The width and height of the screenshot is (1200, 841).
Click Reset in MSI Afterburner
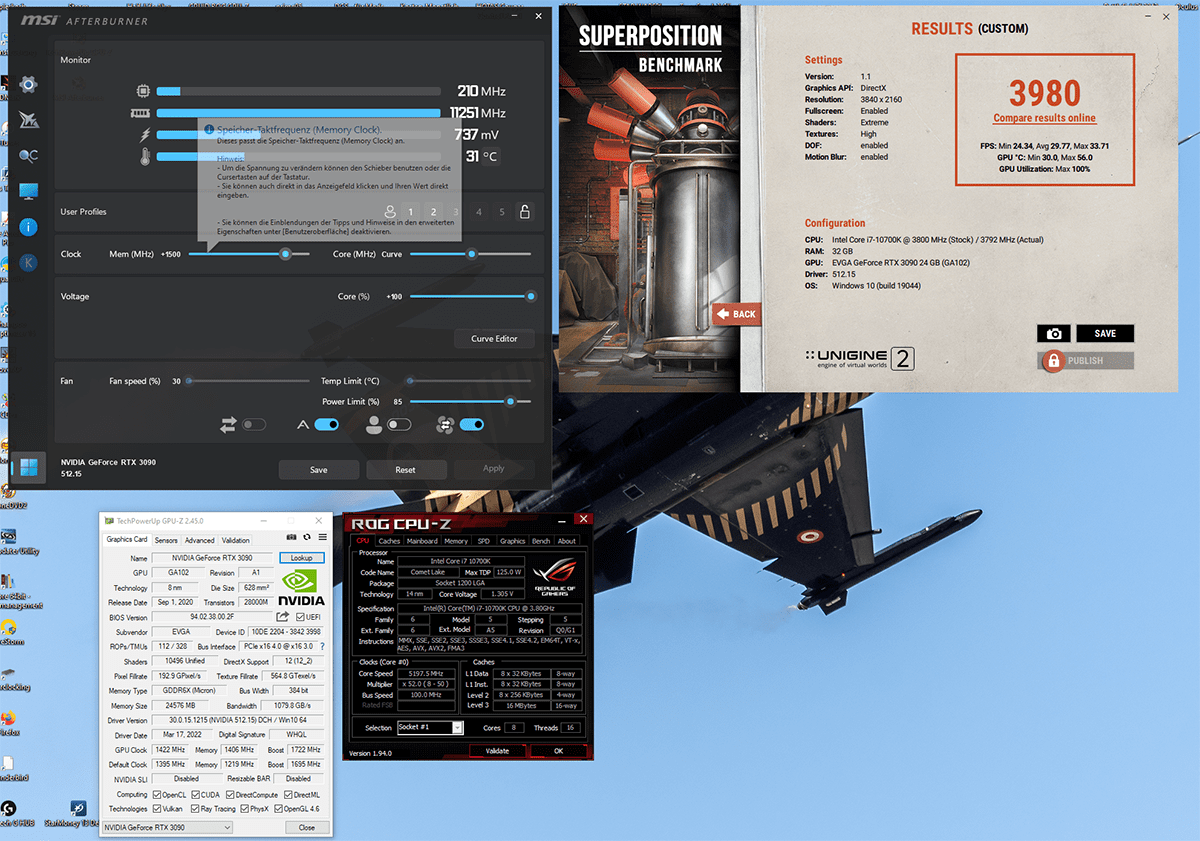tap(405, 469)
